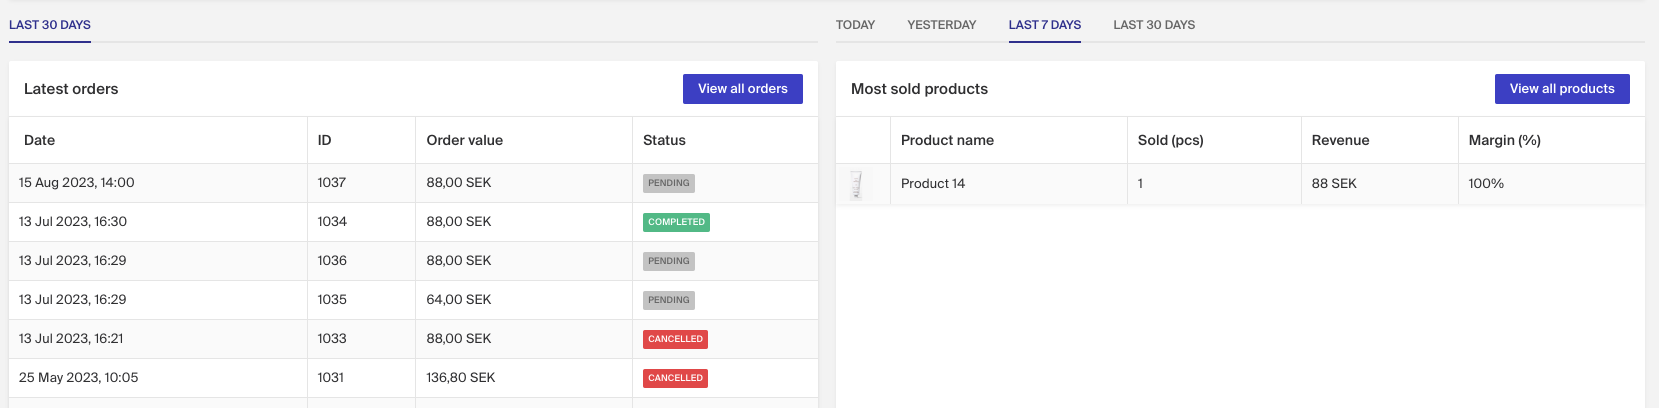Open order dated 13 Jul 2023, 16:21

coord(71,339)
